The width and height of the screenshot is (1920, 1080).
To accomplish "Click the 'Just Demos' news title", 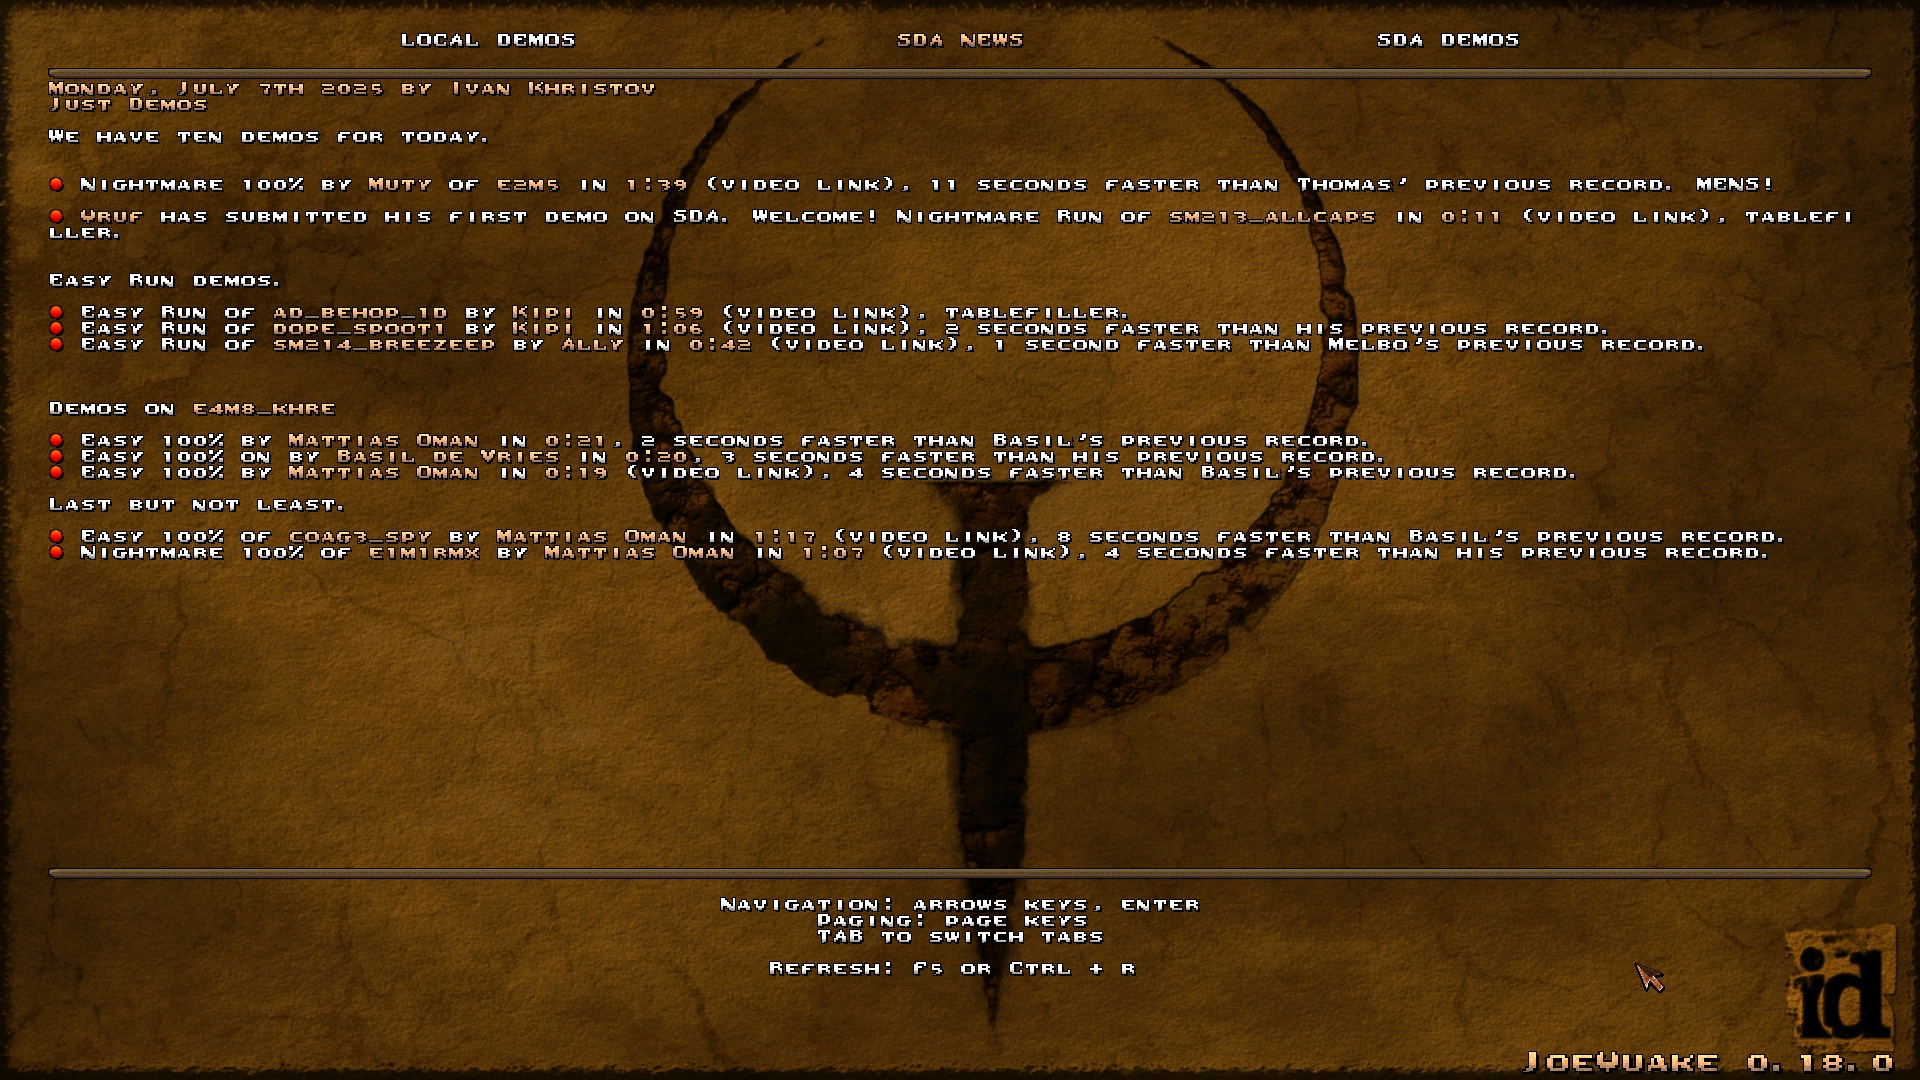I will [x=128, y=104].
